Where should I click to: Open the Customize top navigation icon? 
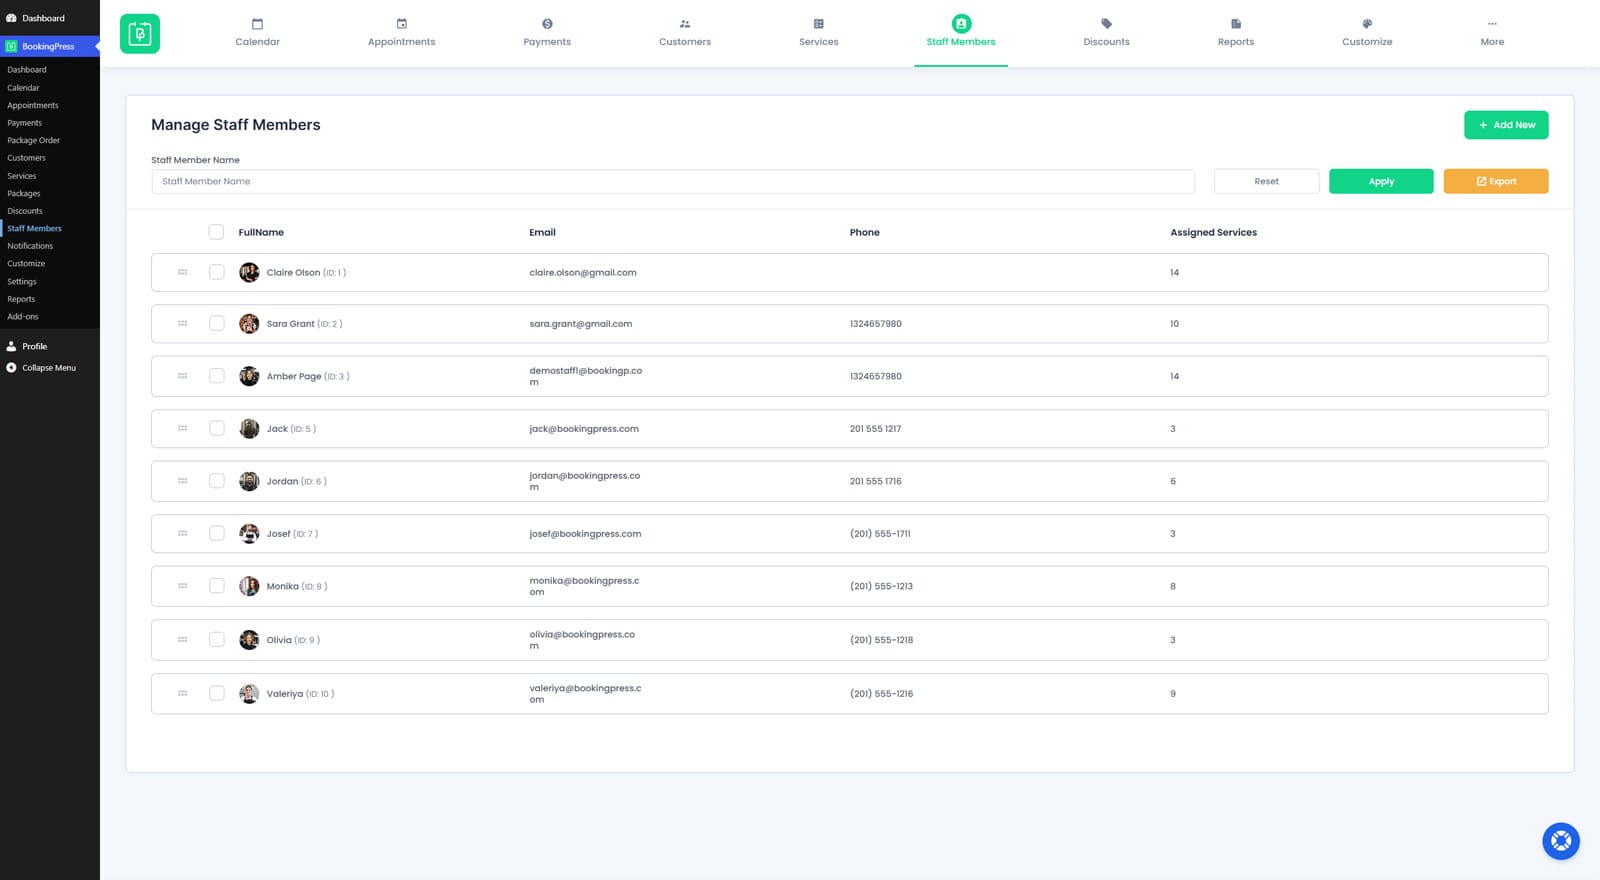1367,24
